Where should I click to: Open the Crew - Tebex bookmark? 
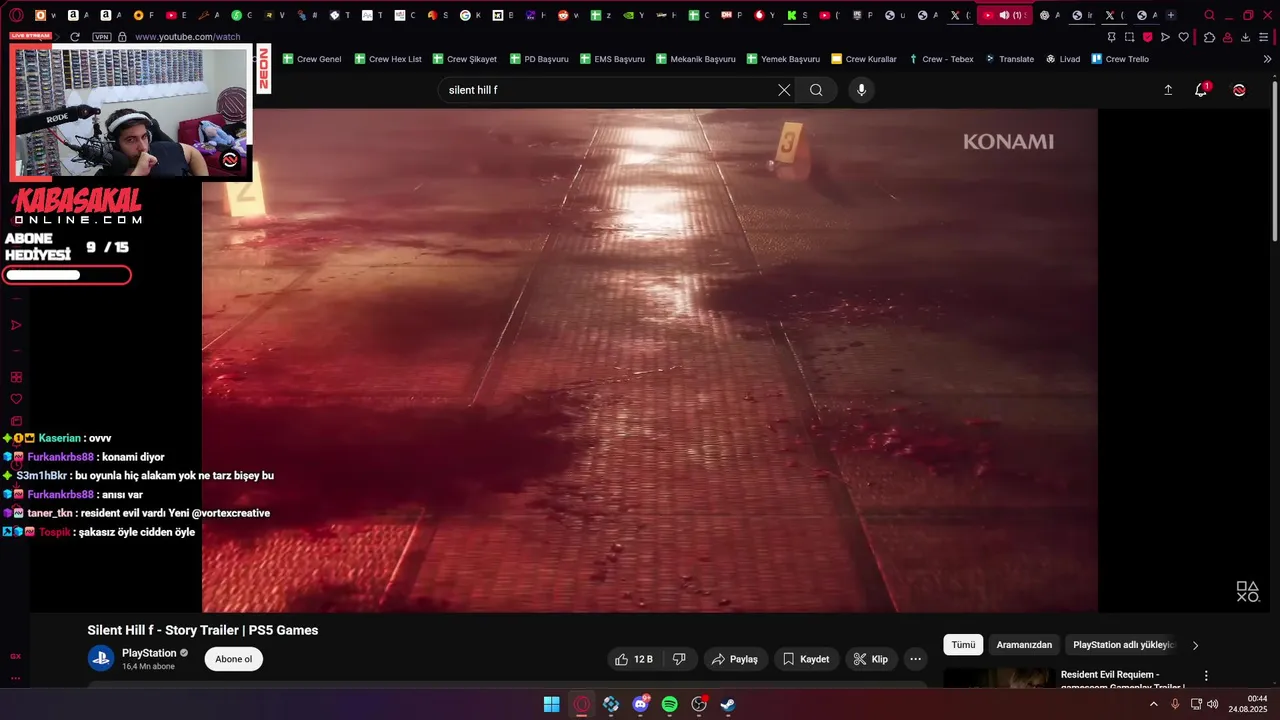pyautogui.click(x=941, y=59)
